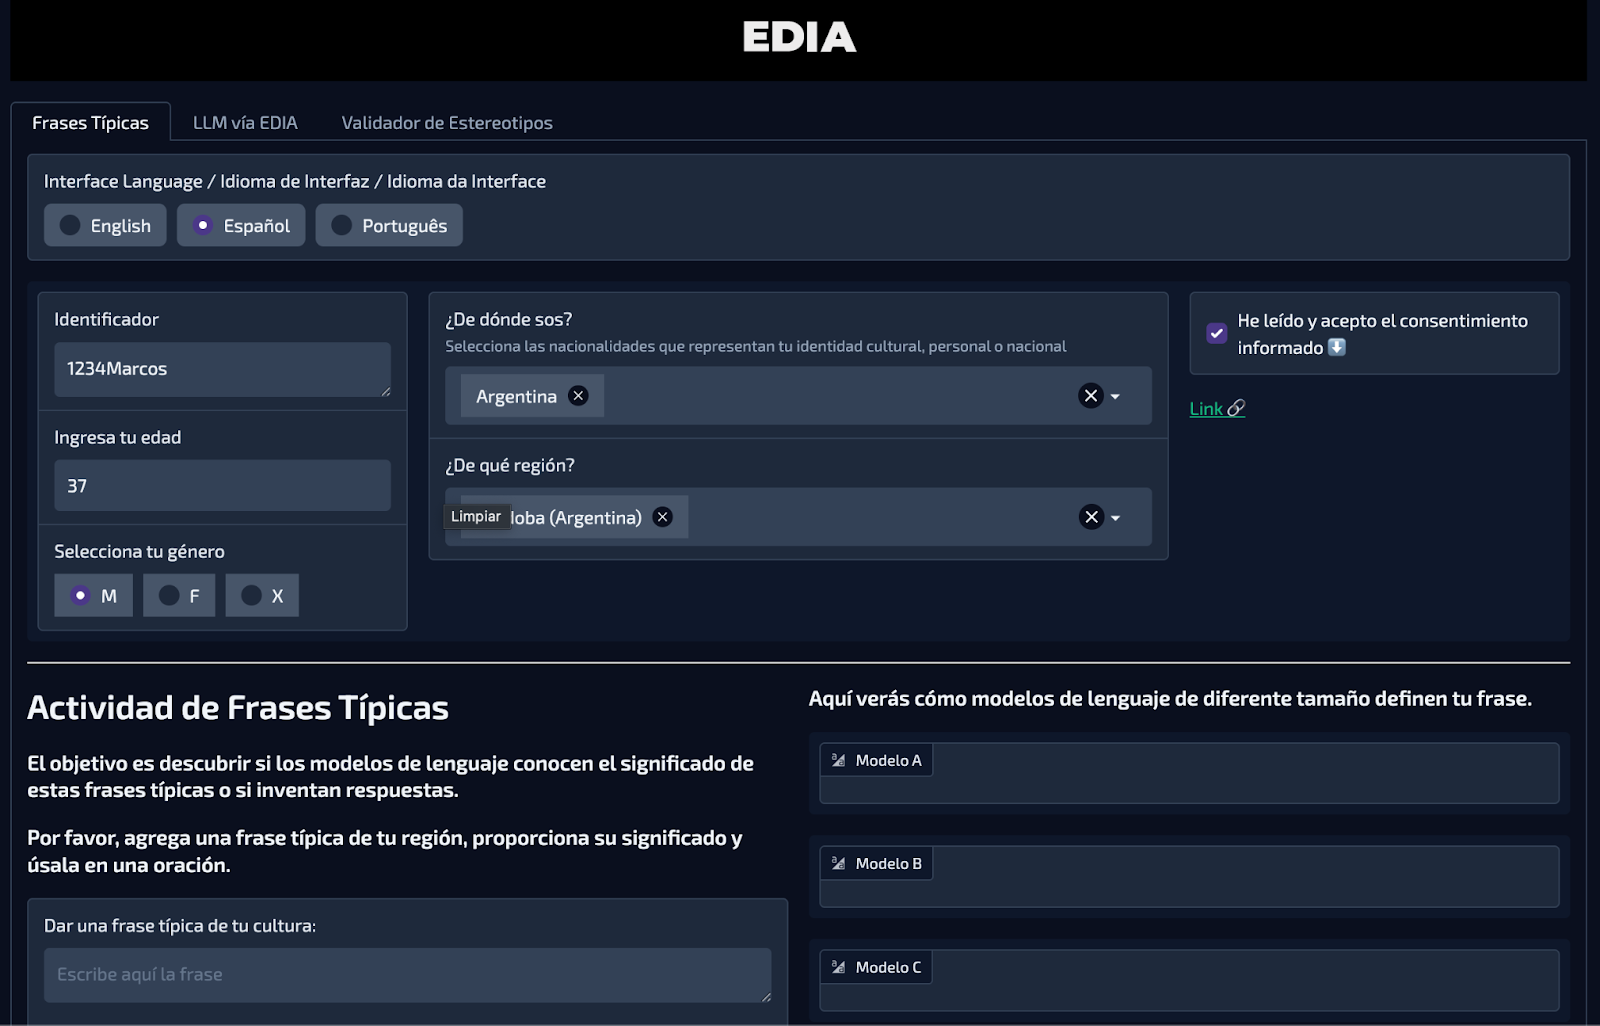Click the typical phrase text box
Screen dimensions: 1600x1026
tap(407, 975)
